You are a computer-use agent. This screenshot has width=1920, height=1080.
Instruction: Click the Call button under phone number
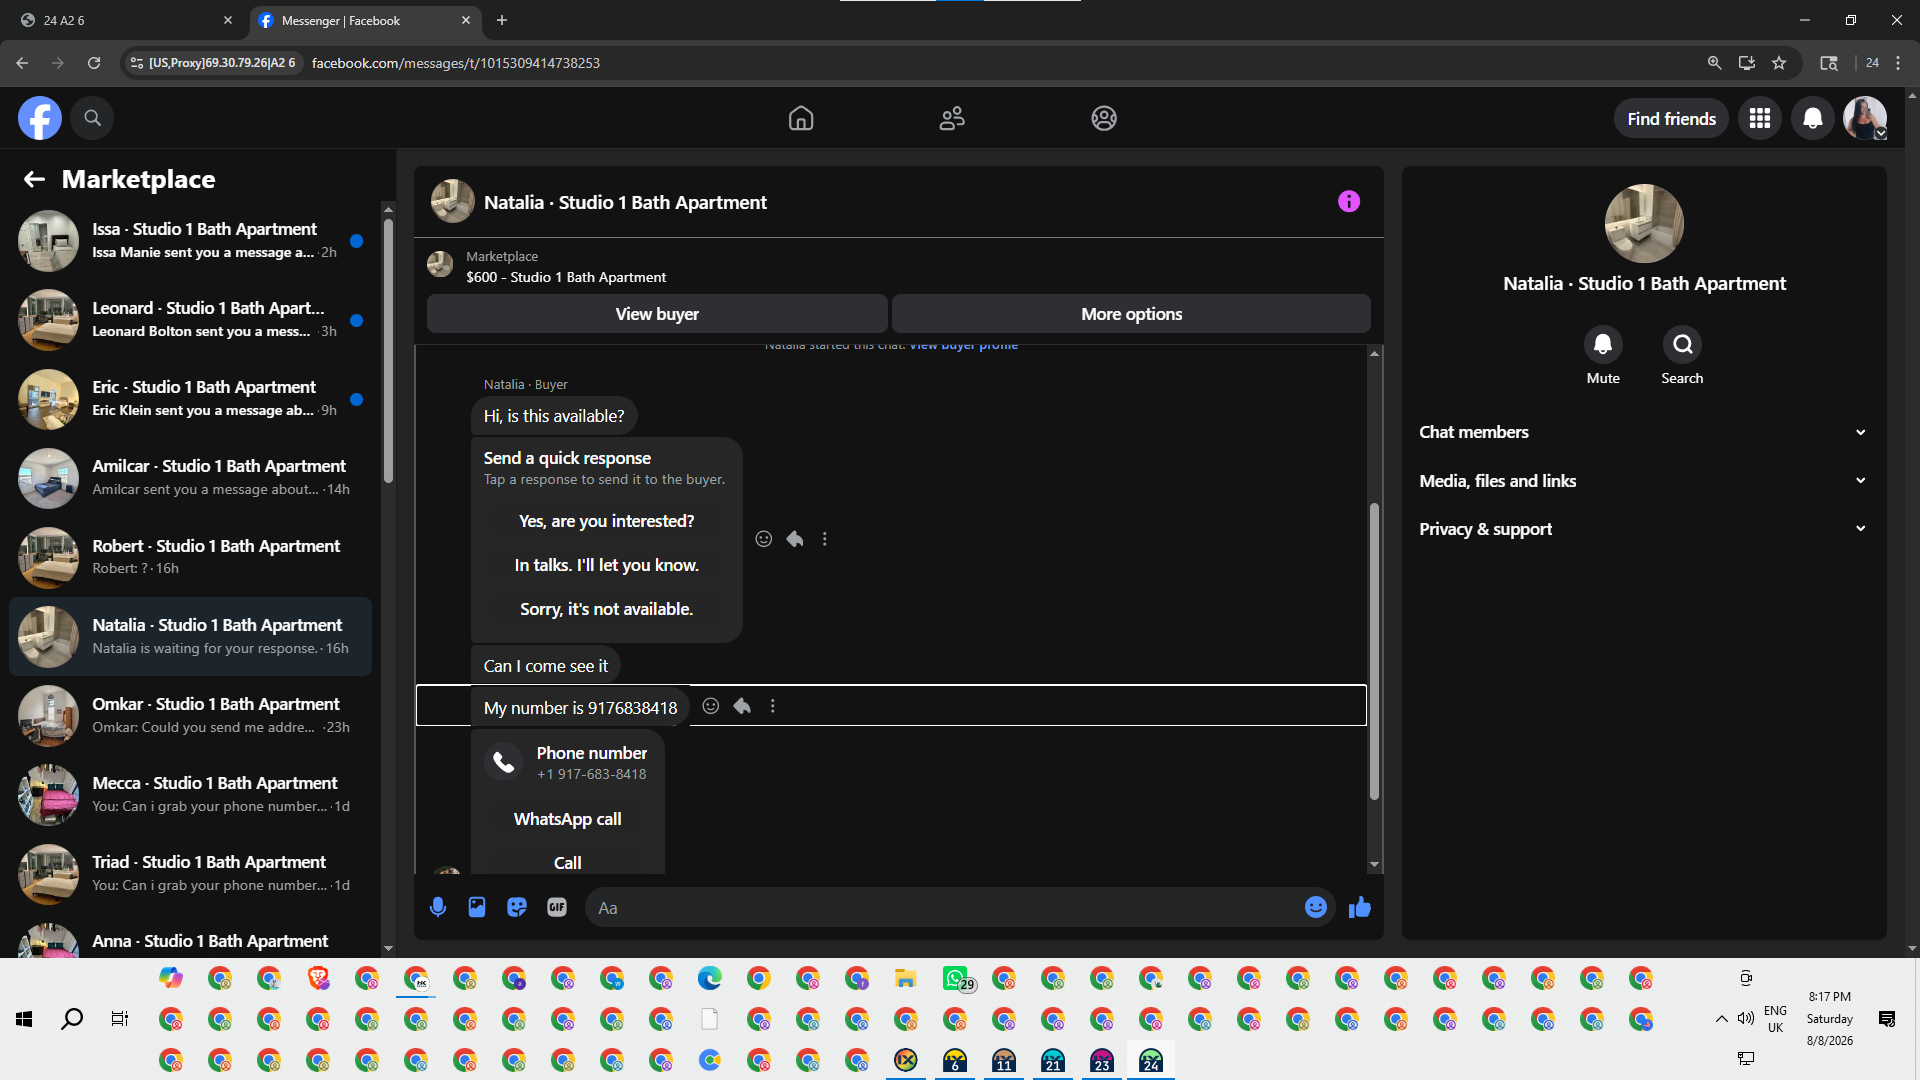tap(567, 863)
